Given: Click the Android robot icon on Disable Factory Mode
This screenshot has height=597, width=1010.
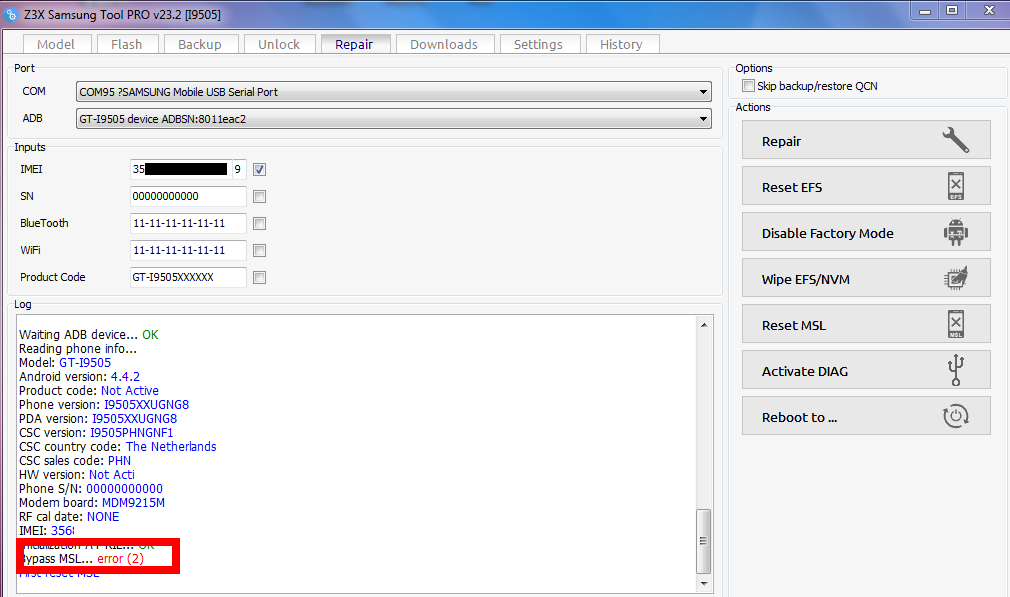Looking at the screenshot, I should point(956,232).
